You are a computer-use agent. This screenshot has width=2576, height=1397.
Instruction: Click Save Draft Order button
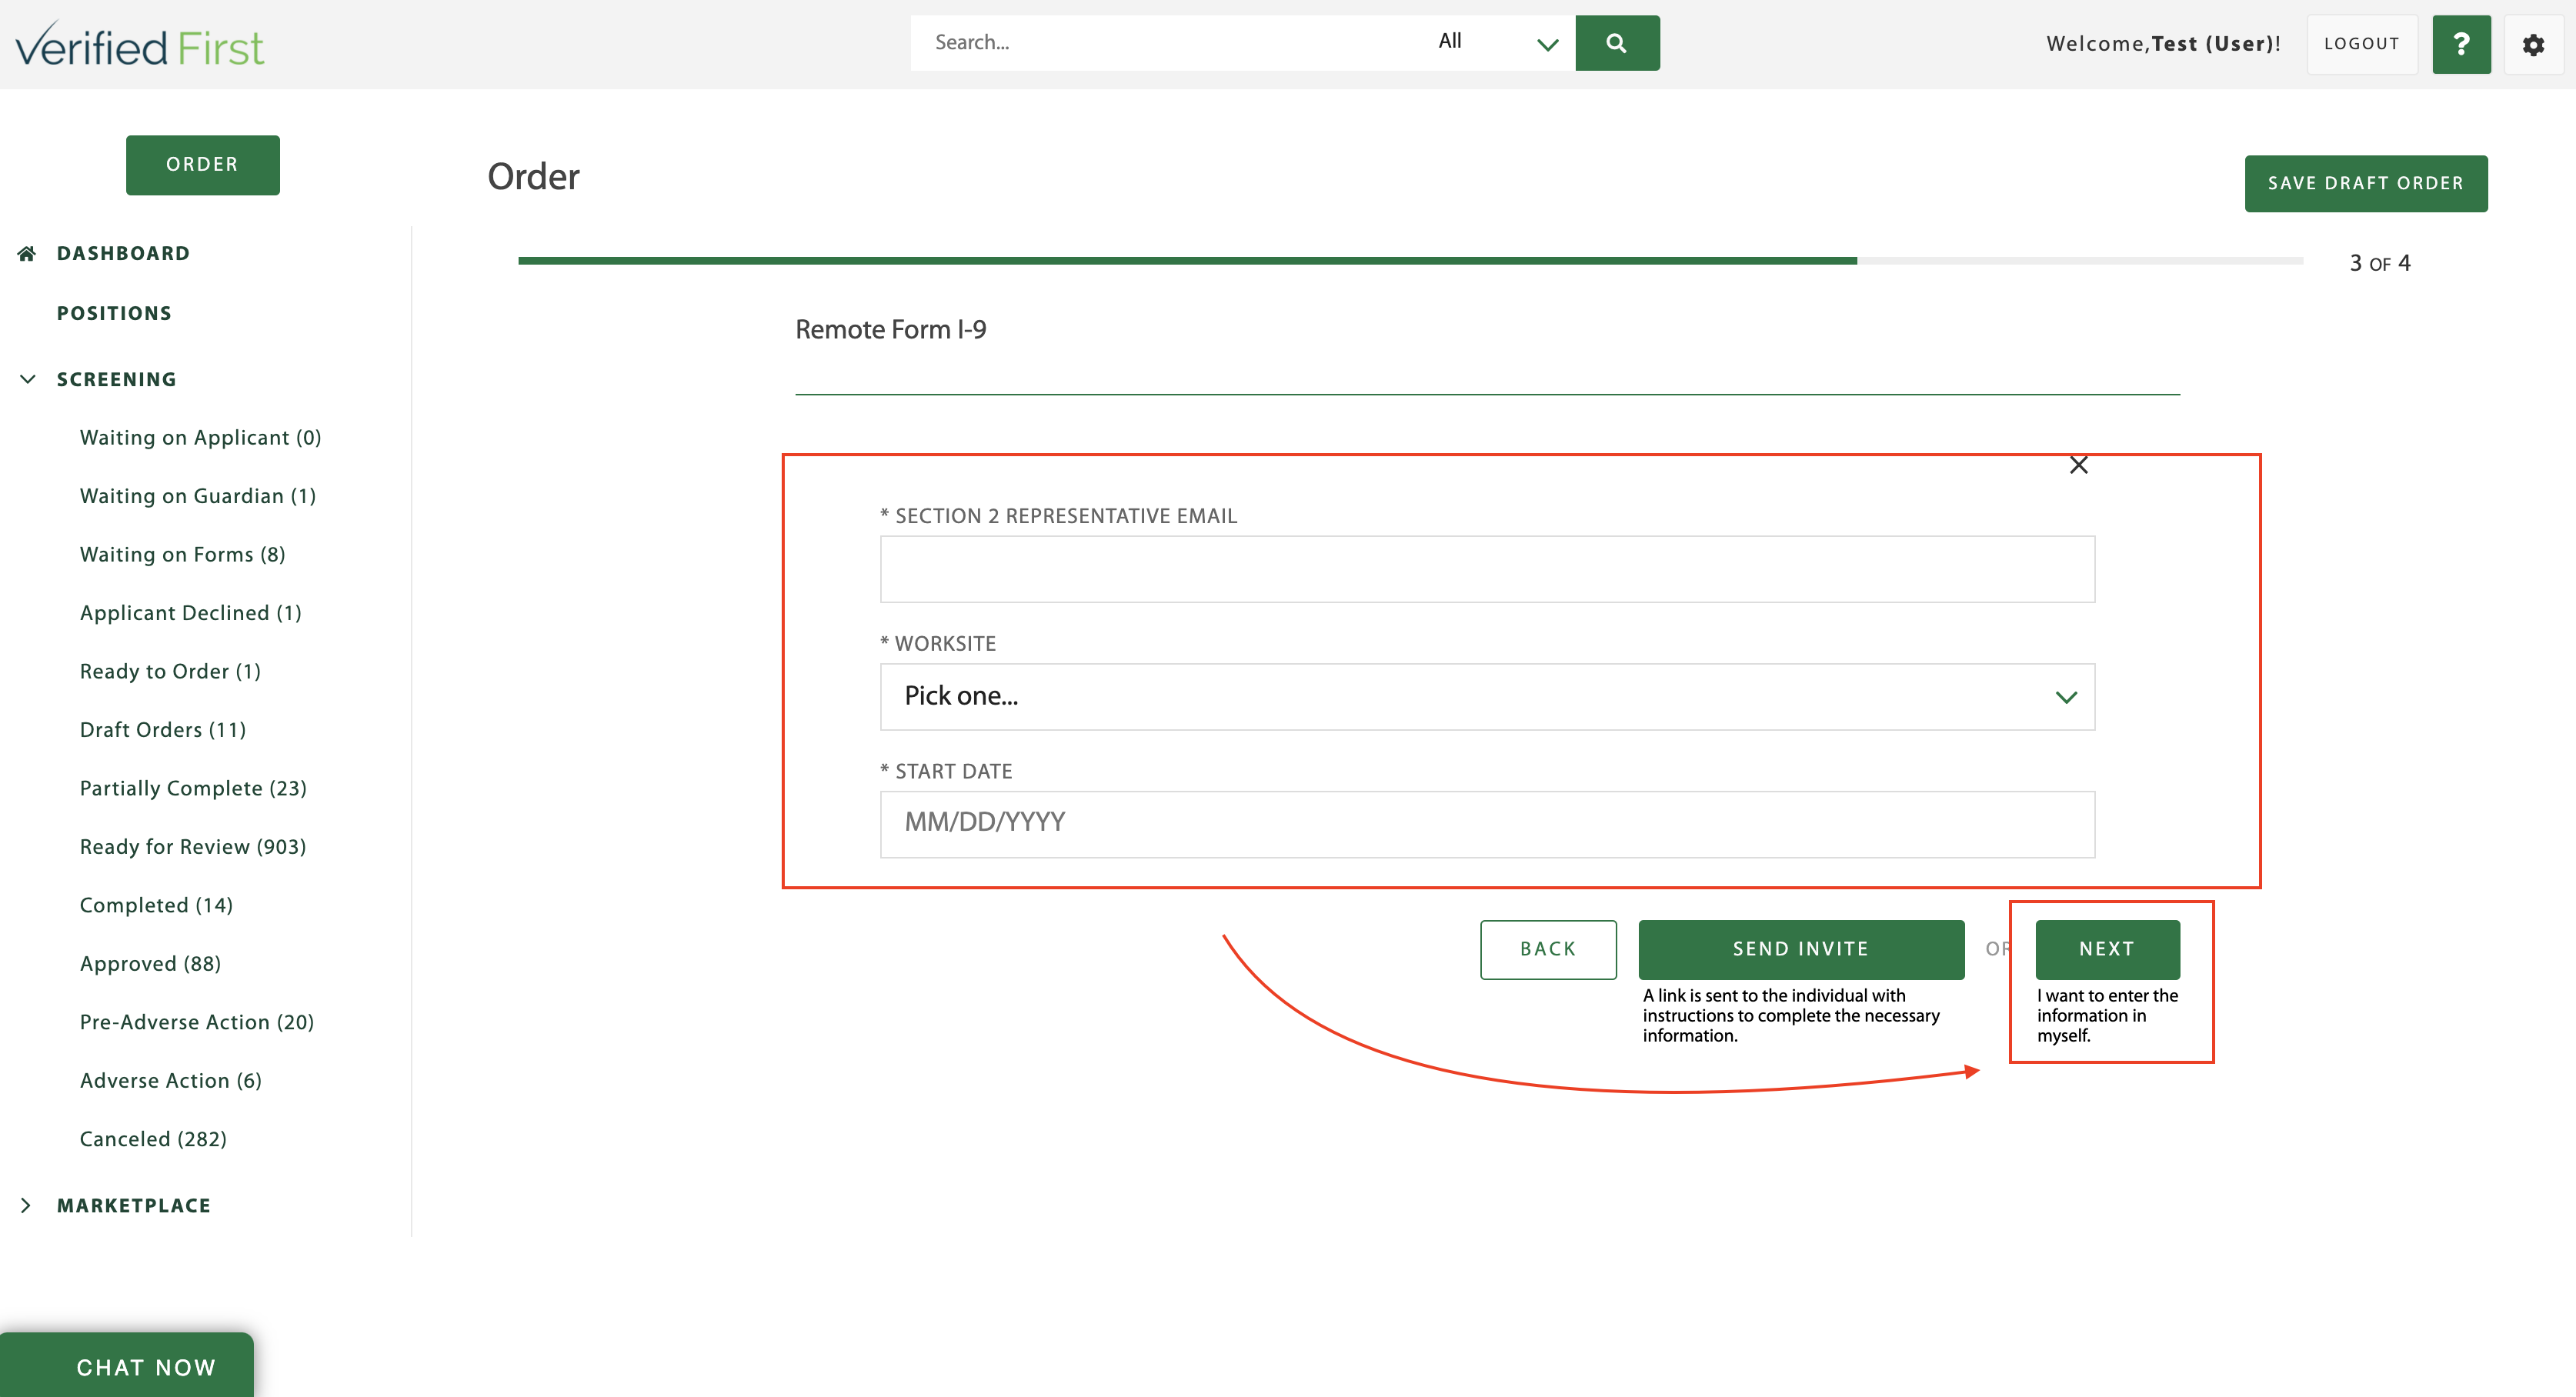tap(2366, 183)
